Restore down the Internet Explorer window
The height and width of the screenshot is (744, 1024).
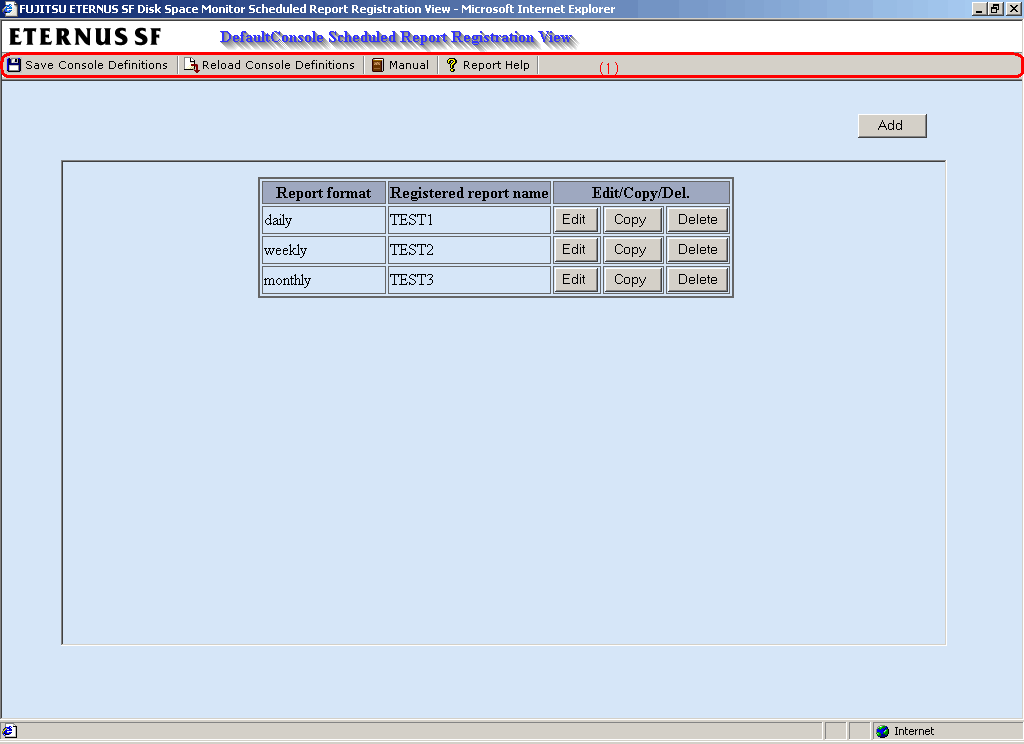tap(995, 8)
